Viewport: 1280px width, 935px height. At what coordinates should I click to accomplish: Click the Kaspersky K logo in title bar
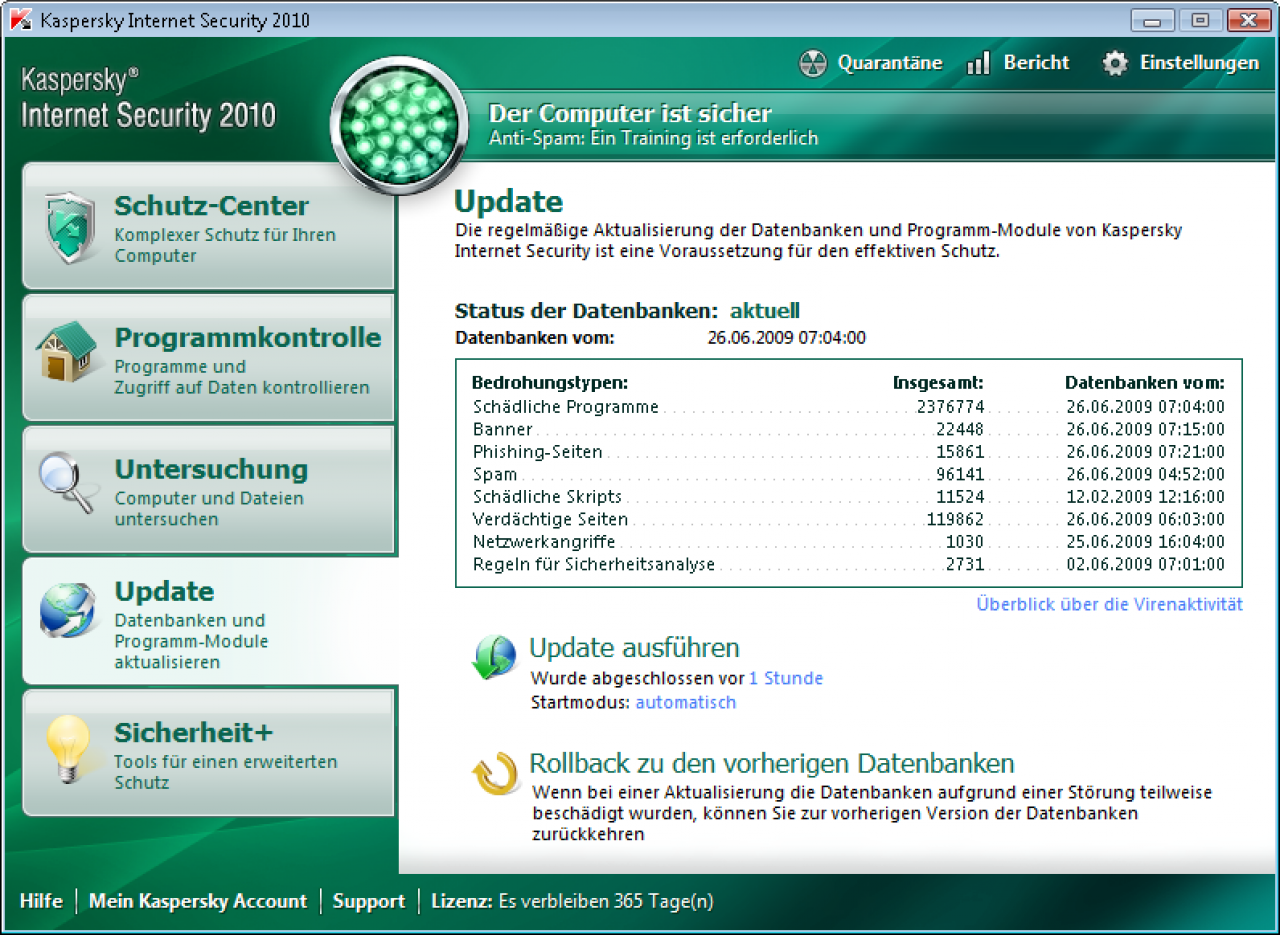pyautogui.click(x=19, y=19)
